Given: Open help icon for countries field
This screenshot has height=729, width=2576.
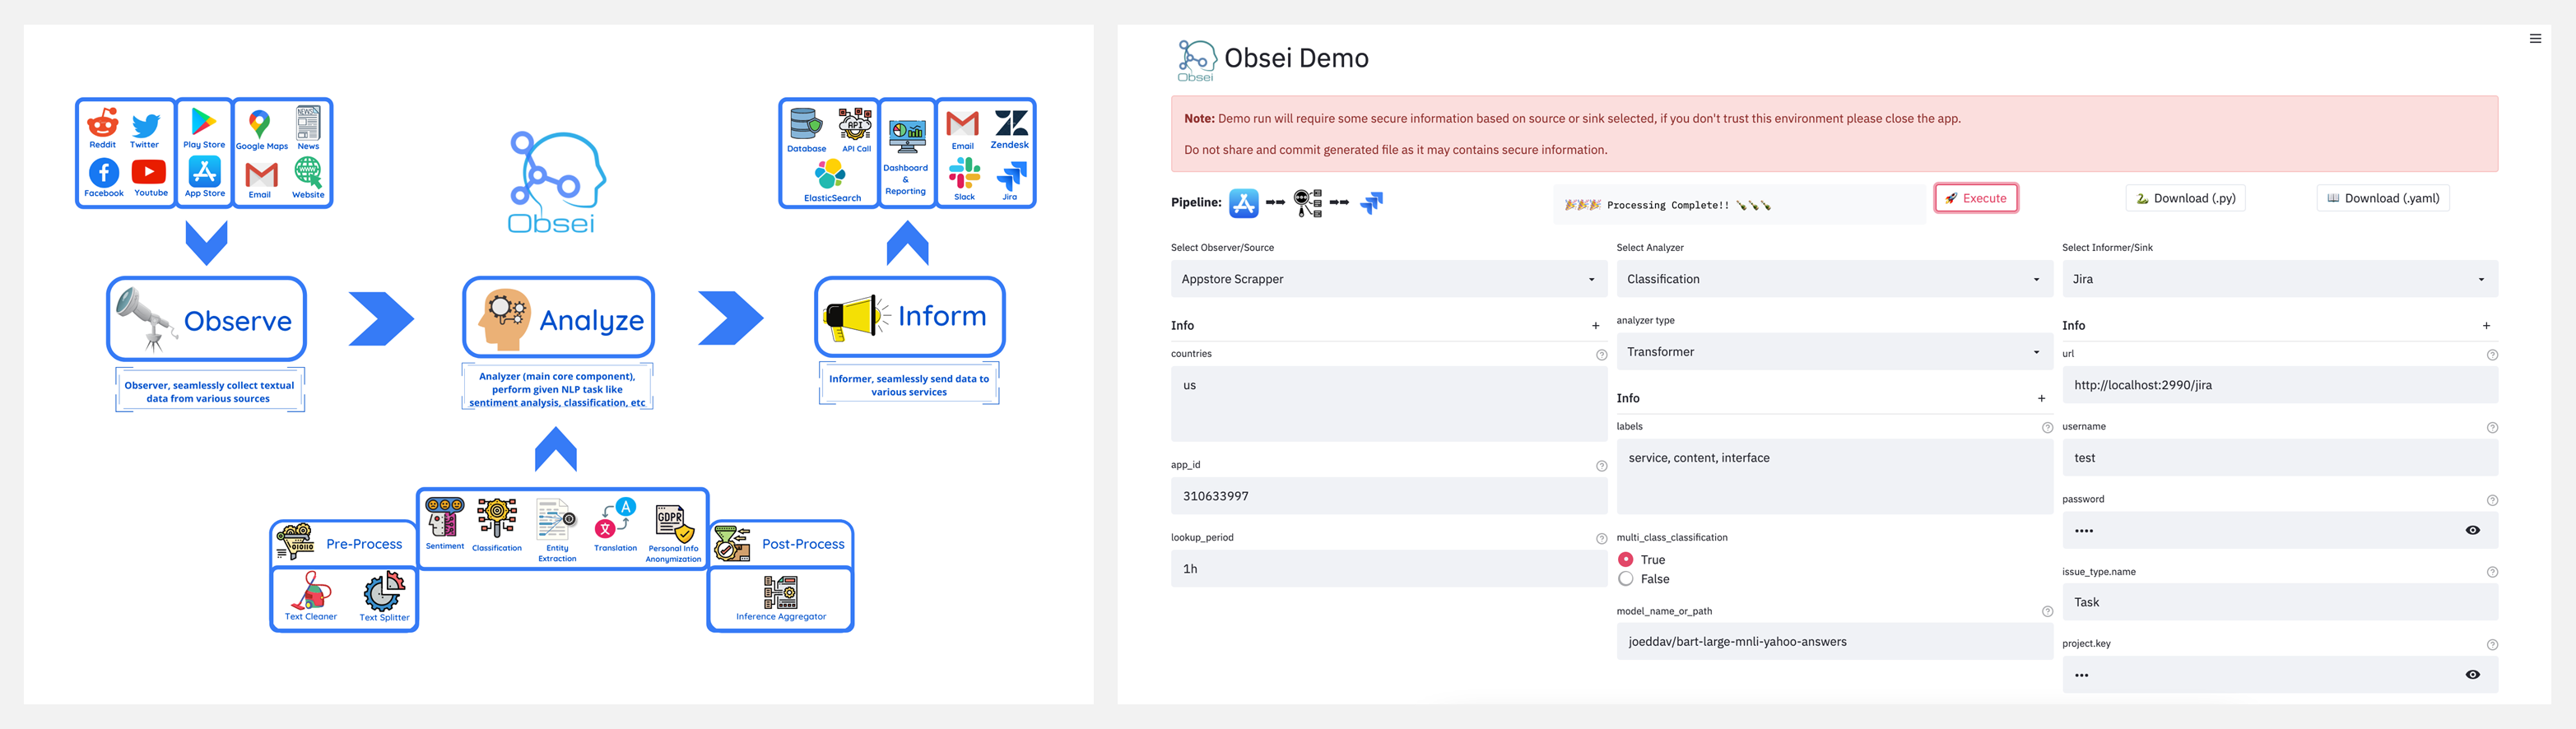Looking at the screenshot, I should point(1601,355).
